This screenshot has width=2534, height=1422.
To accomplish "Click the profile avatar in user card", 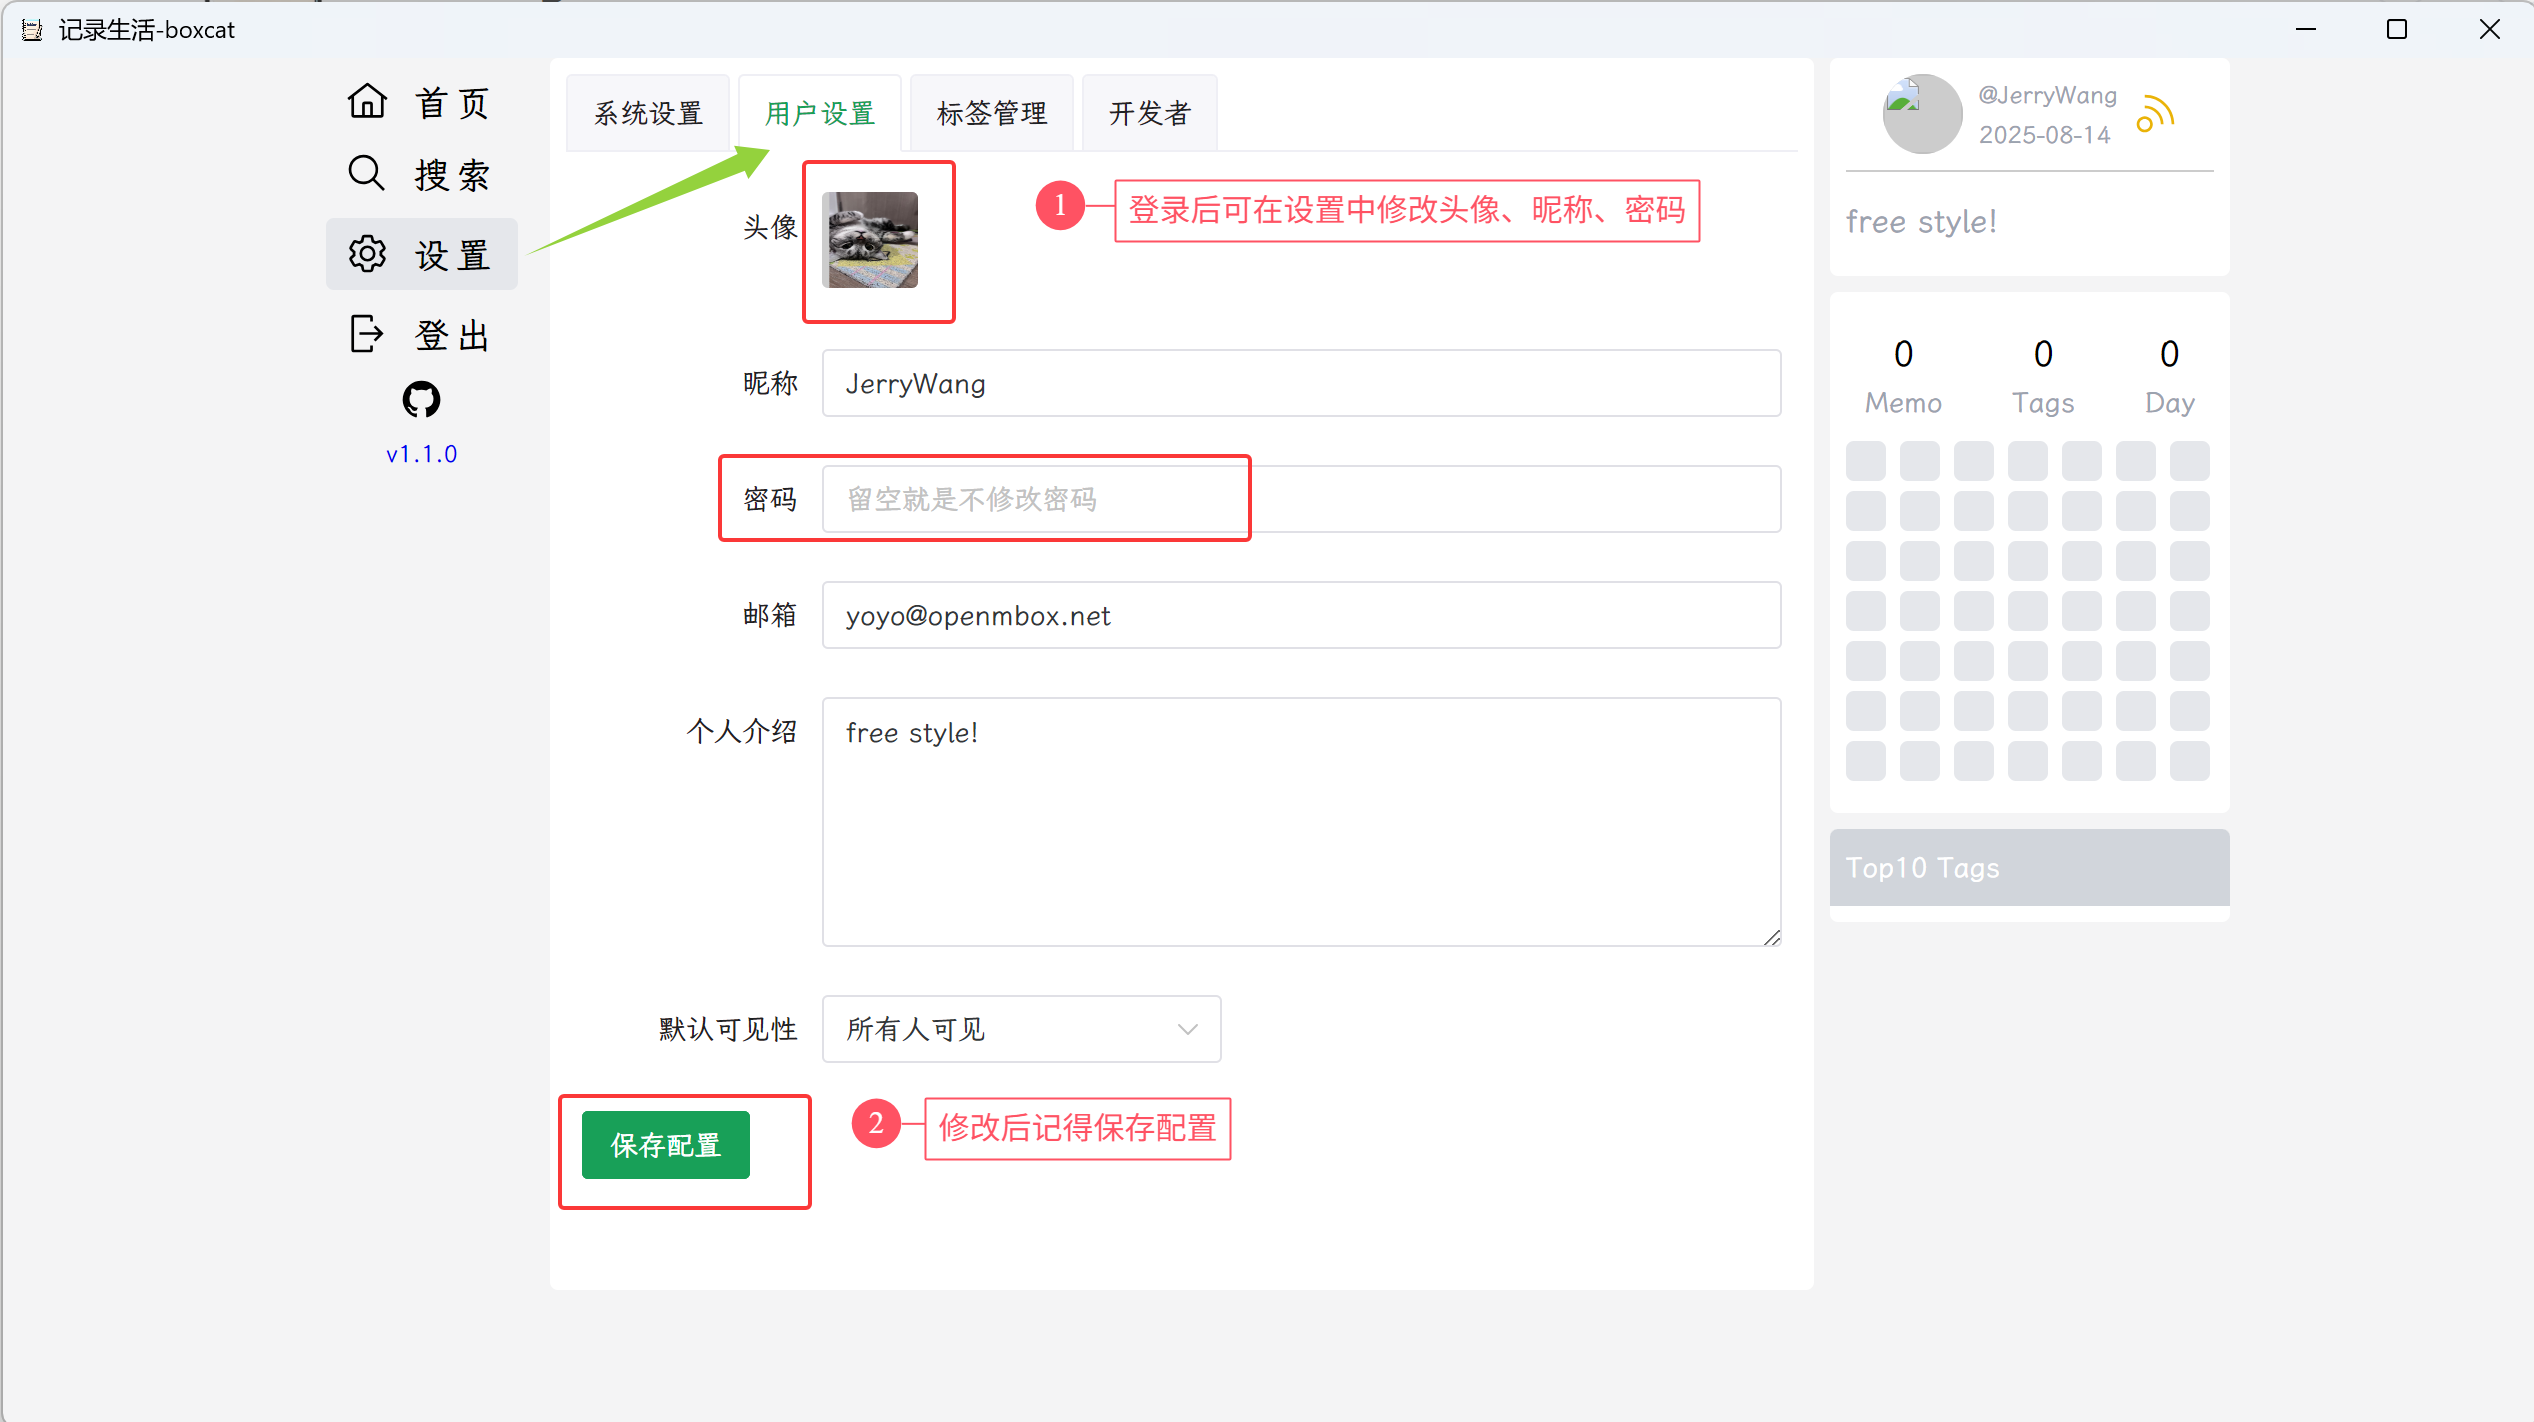I will (x=1922, y=114).
